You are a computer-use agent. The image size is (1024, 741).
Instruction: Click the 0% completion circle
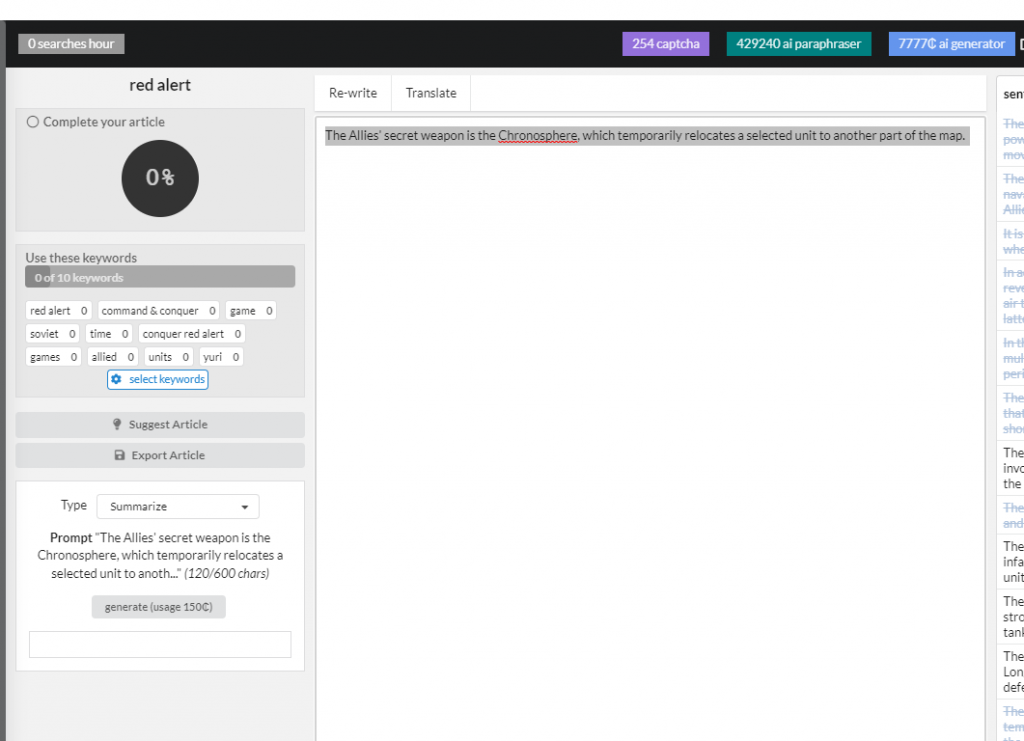click(x=160, y=178)
